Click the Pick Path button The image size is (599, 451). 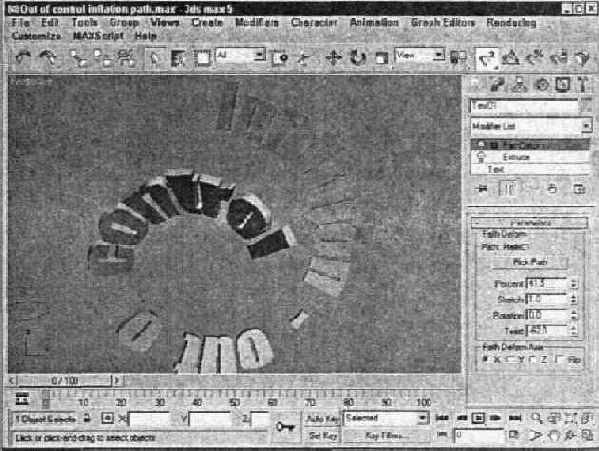[529, 262]
